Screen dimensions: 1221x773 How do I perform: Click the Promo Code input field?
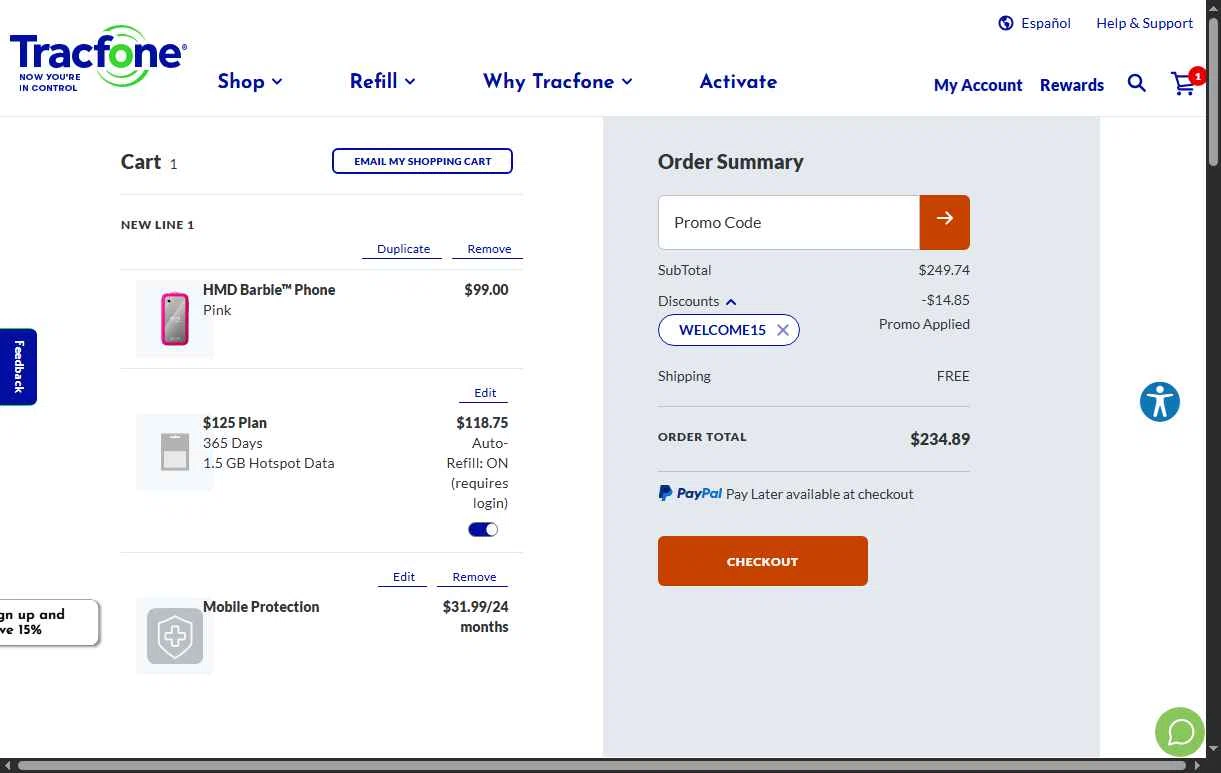click(789, 222)
